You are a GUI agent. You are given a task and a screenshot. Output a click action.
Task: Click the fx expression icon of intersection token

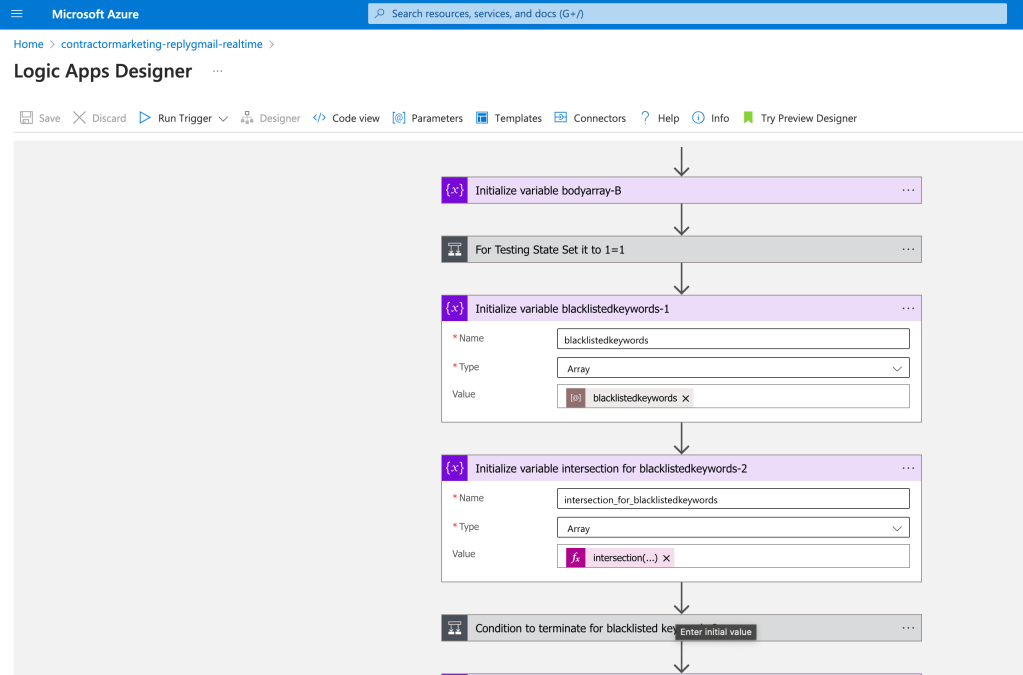click(x=575, y=558)
